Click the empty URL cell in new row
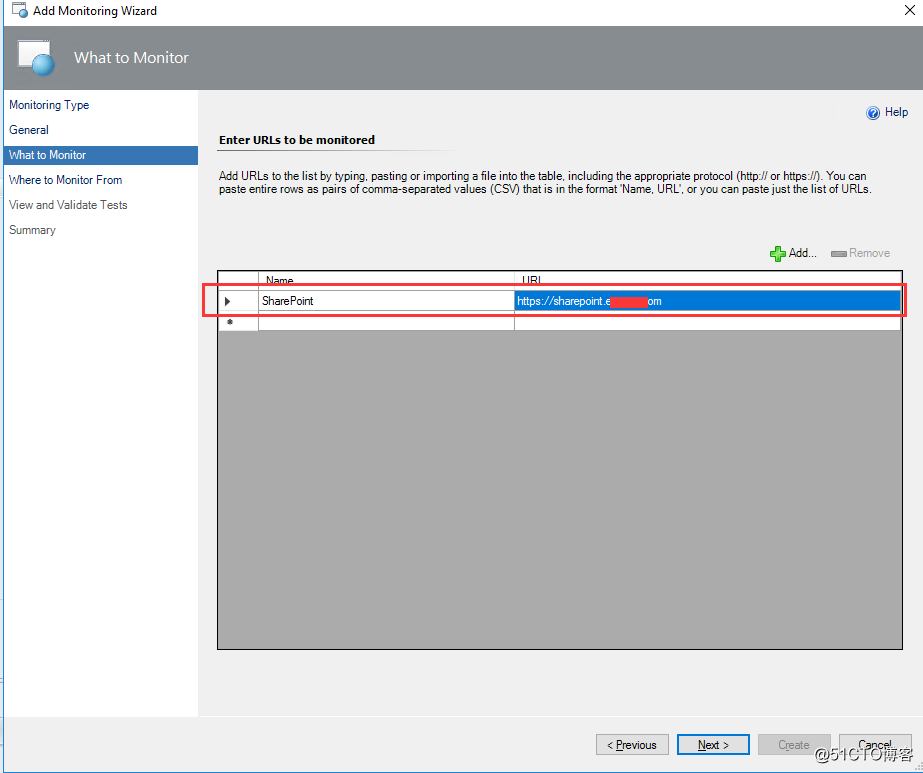Viewport: 923px width, 773px height. (x=708, y=323)
